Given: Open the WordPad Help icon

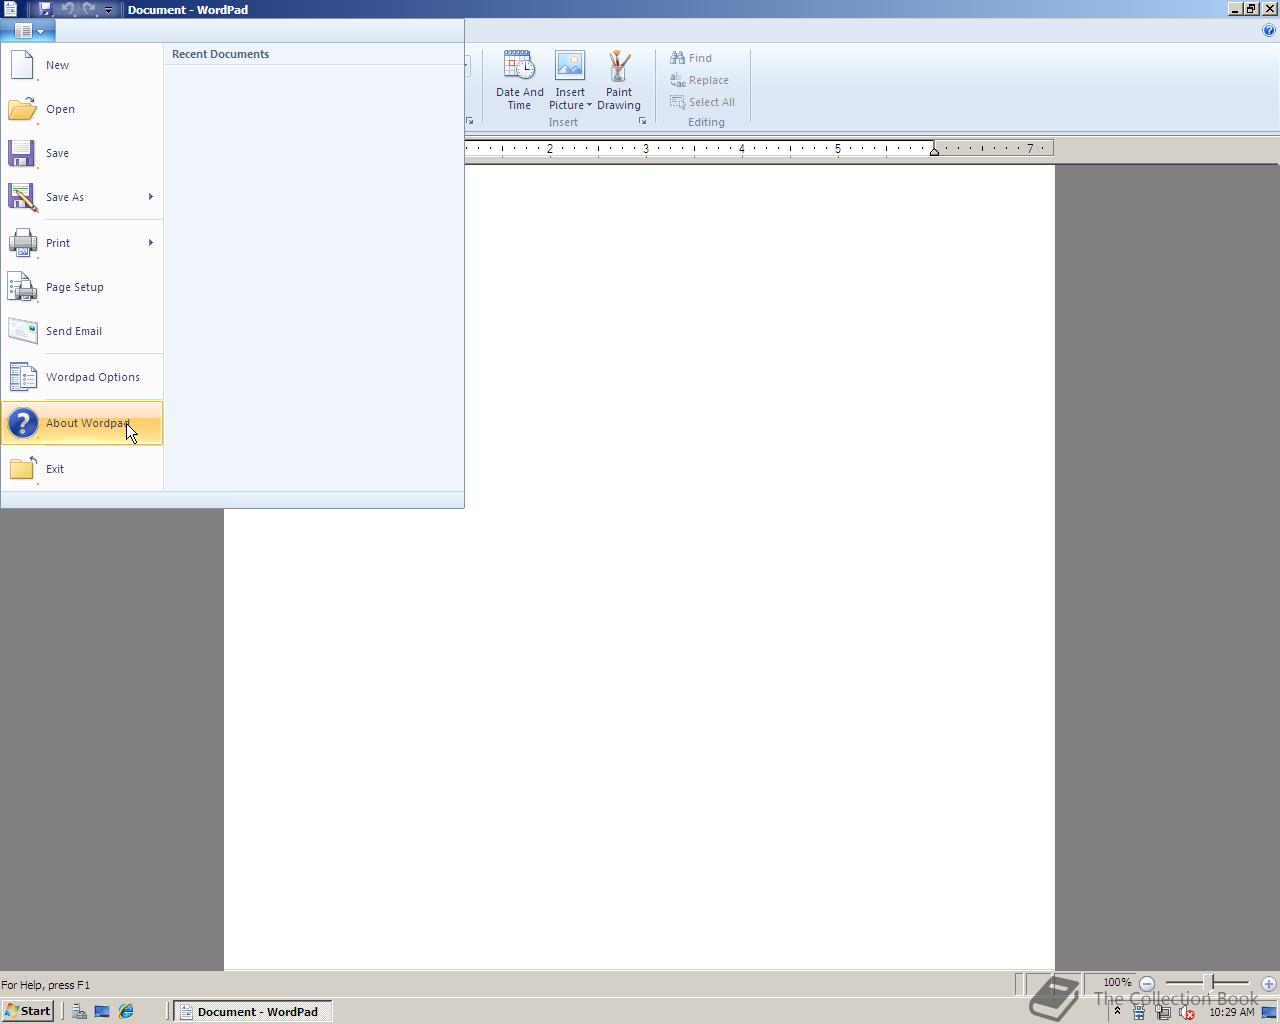Looking at the screenshot, I should [1269, 31].
